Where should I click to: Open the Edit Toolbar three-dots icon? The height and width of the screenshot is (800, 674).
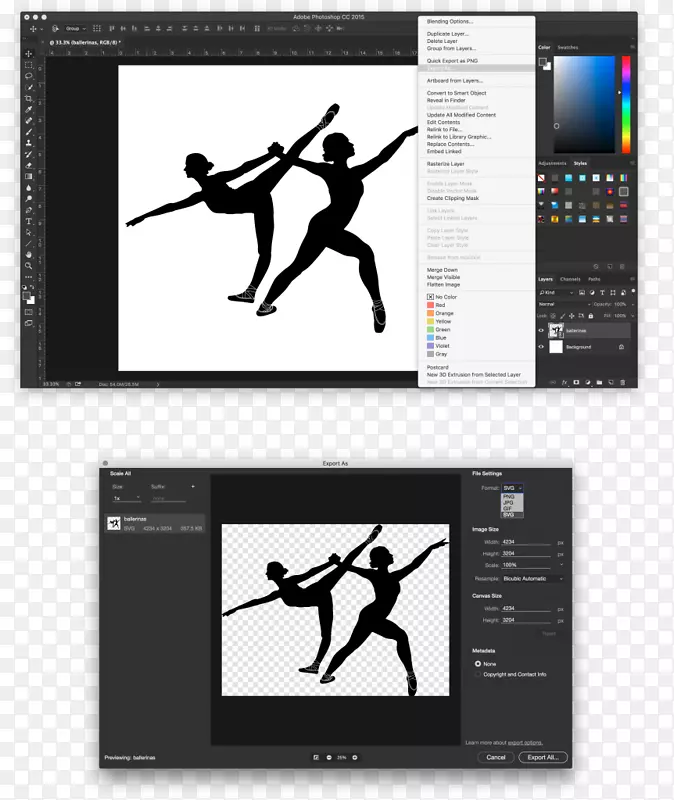(x=29, y=277)
